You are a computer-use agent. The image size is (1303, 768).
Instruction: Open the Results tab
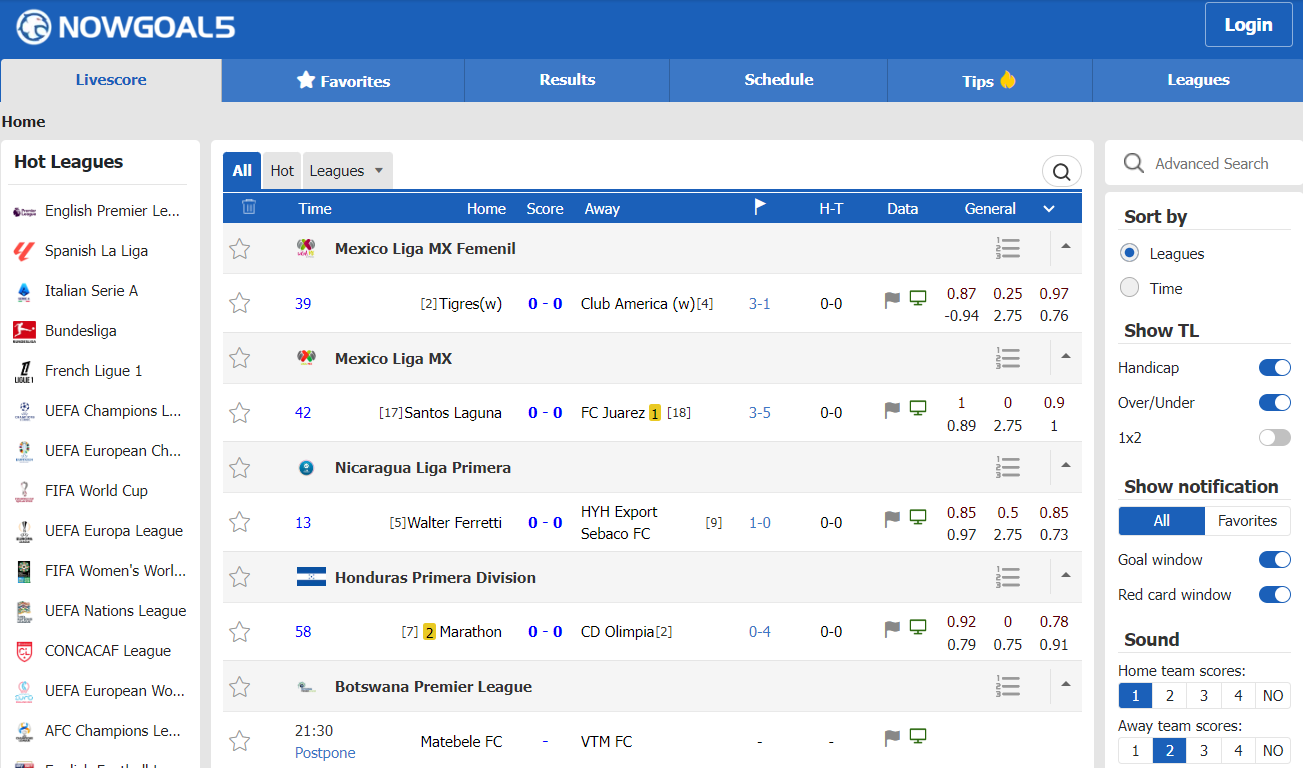pyautogui.click(x=567, y=80)
